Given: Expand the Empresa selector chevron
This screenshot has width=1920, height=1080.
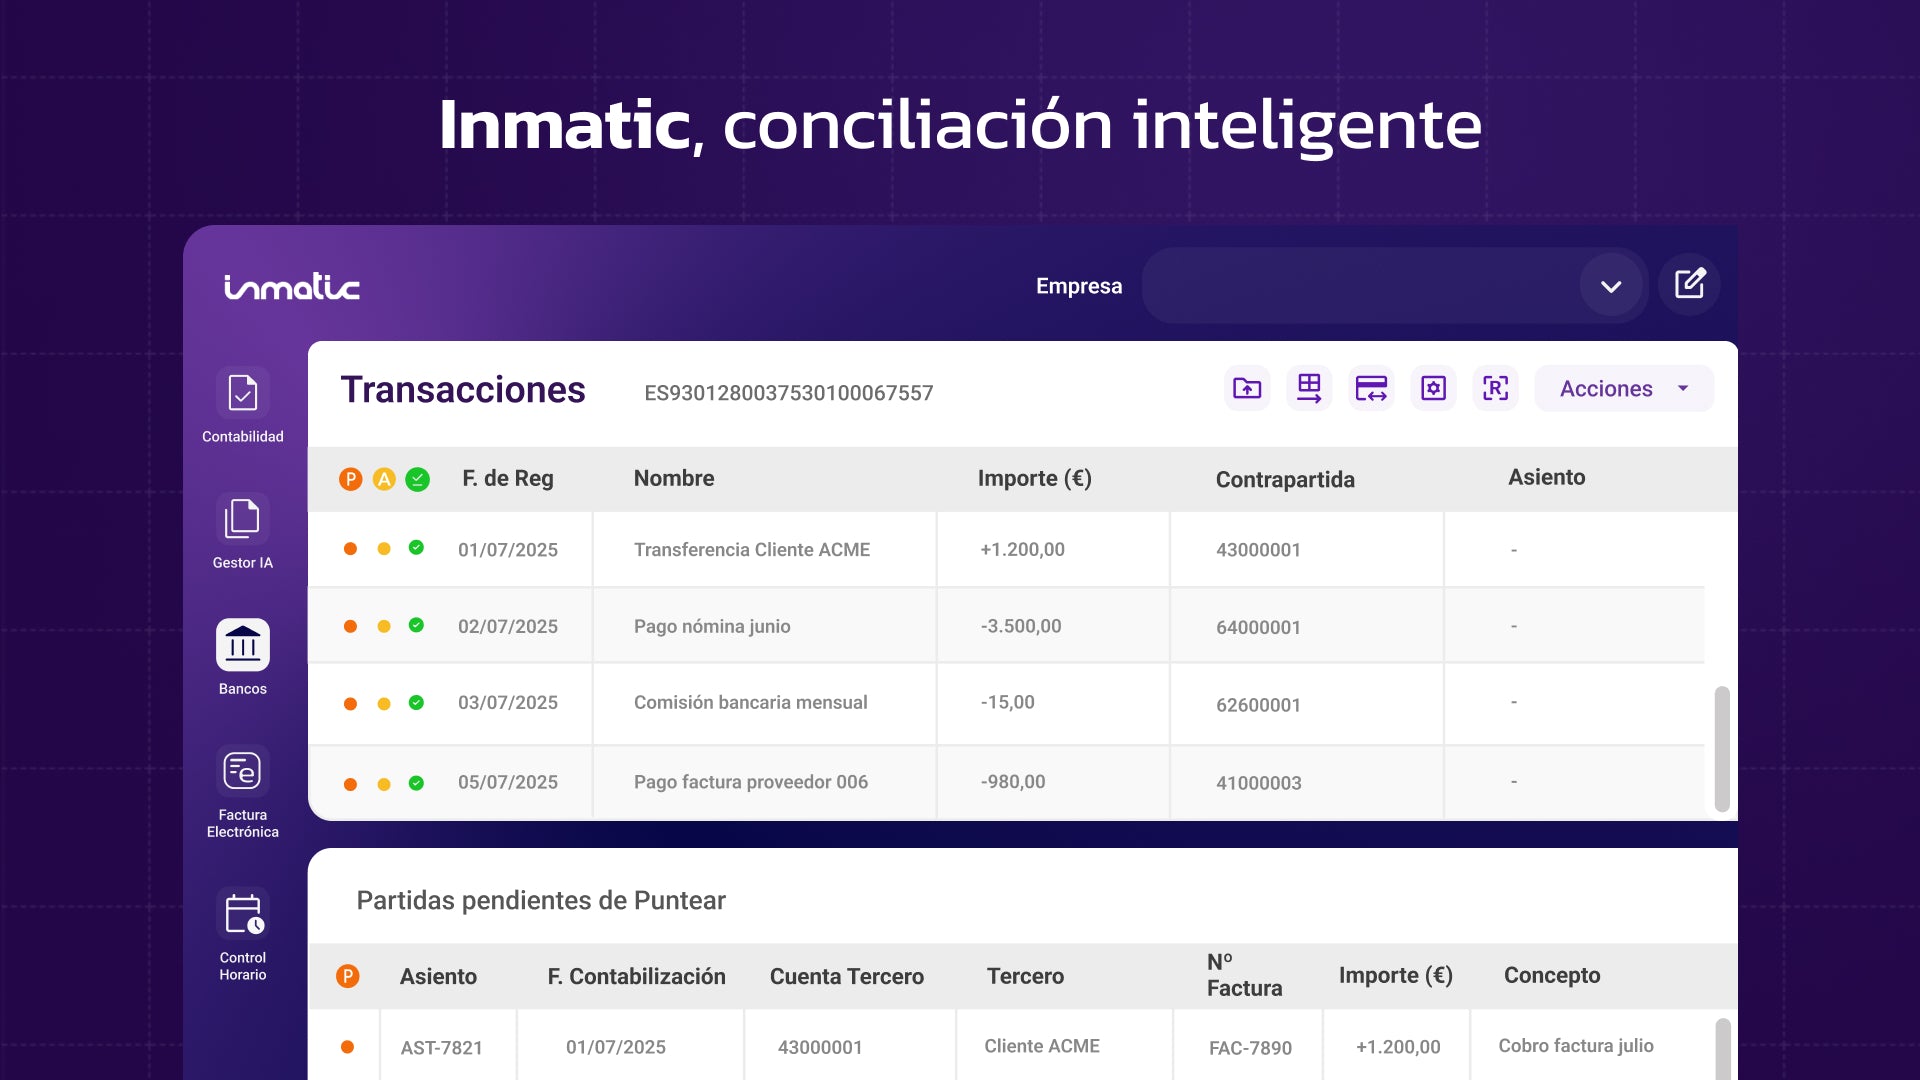Looking at the screenshot, I should (x=1611, y=286).
